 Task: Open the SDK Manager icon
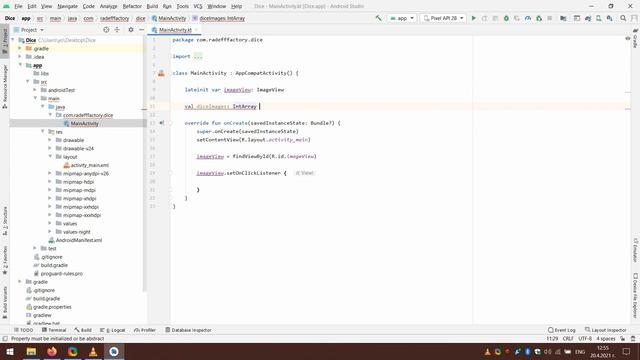pos(609,18)
